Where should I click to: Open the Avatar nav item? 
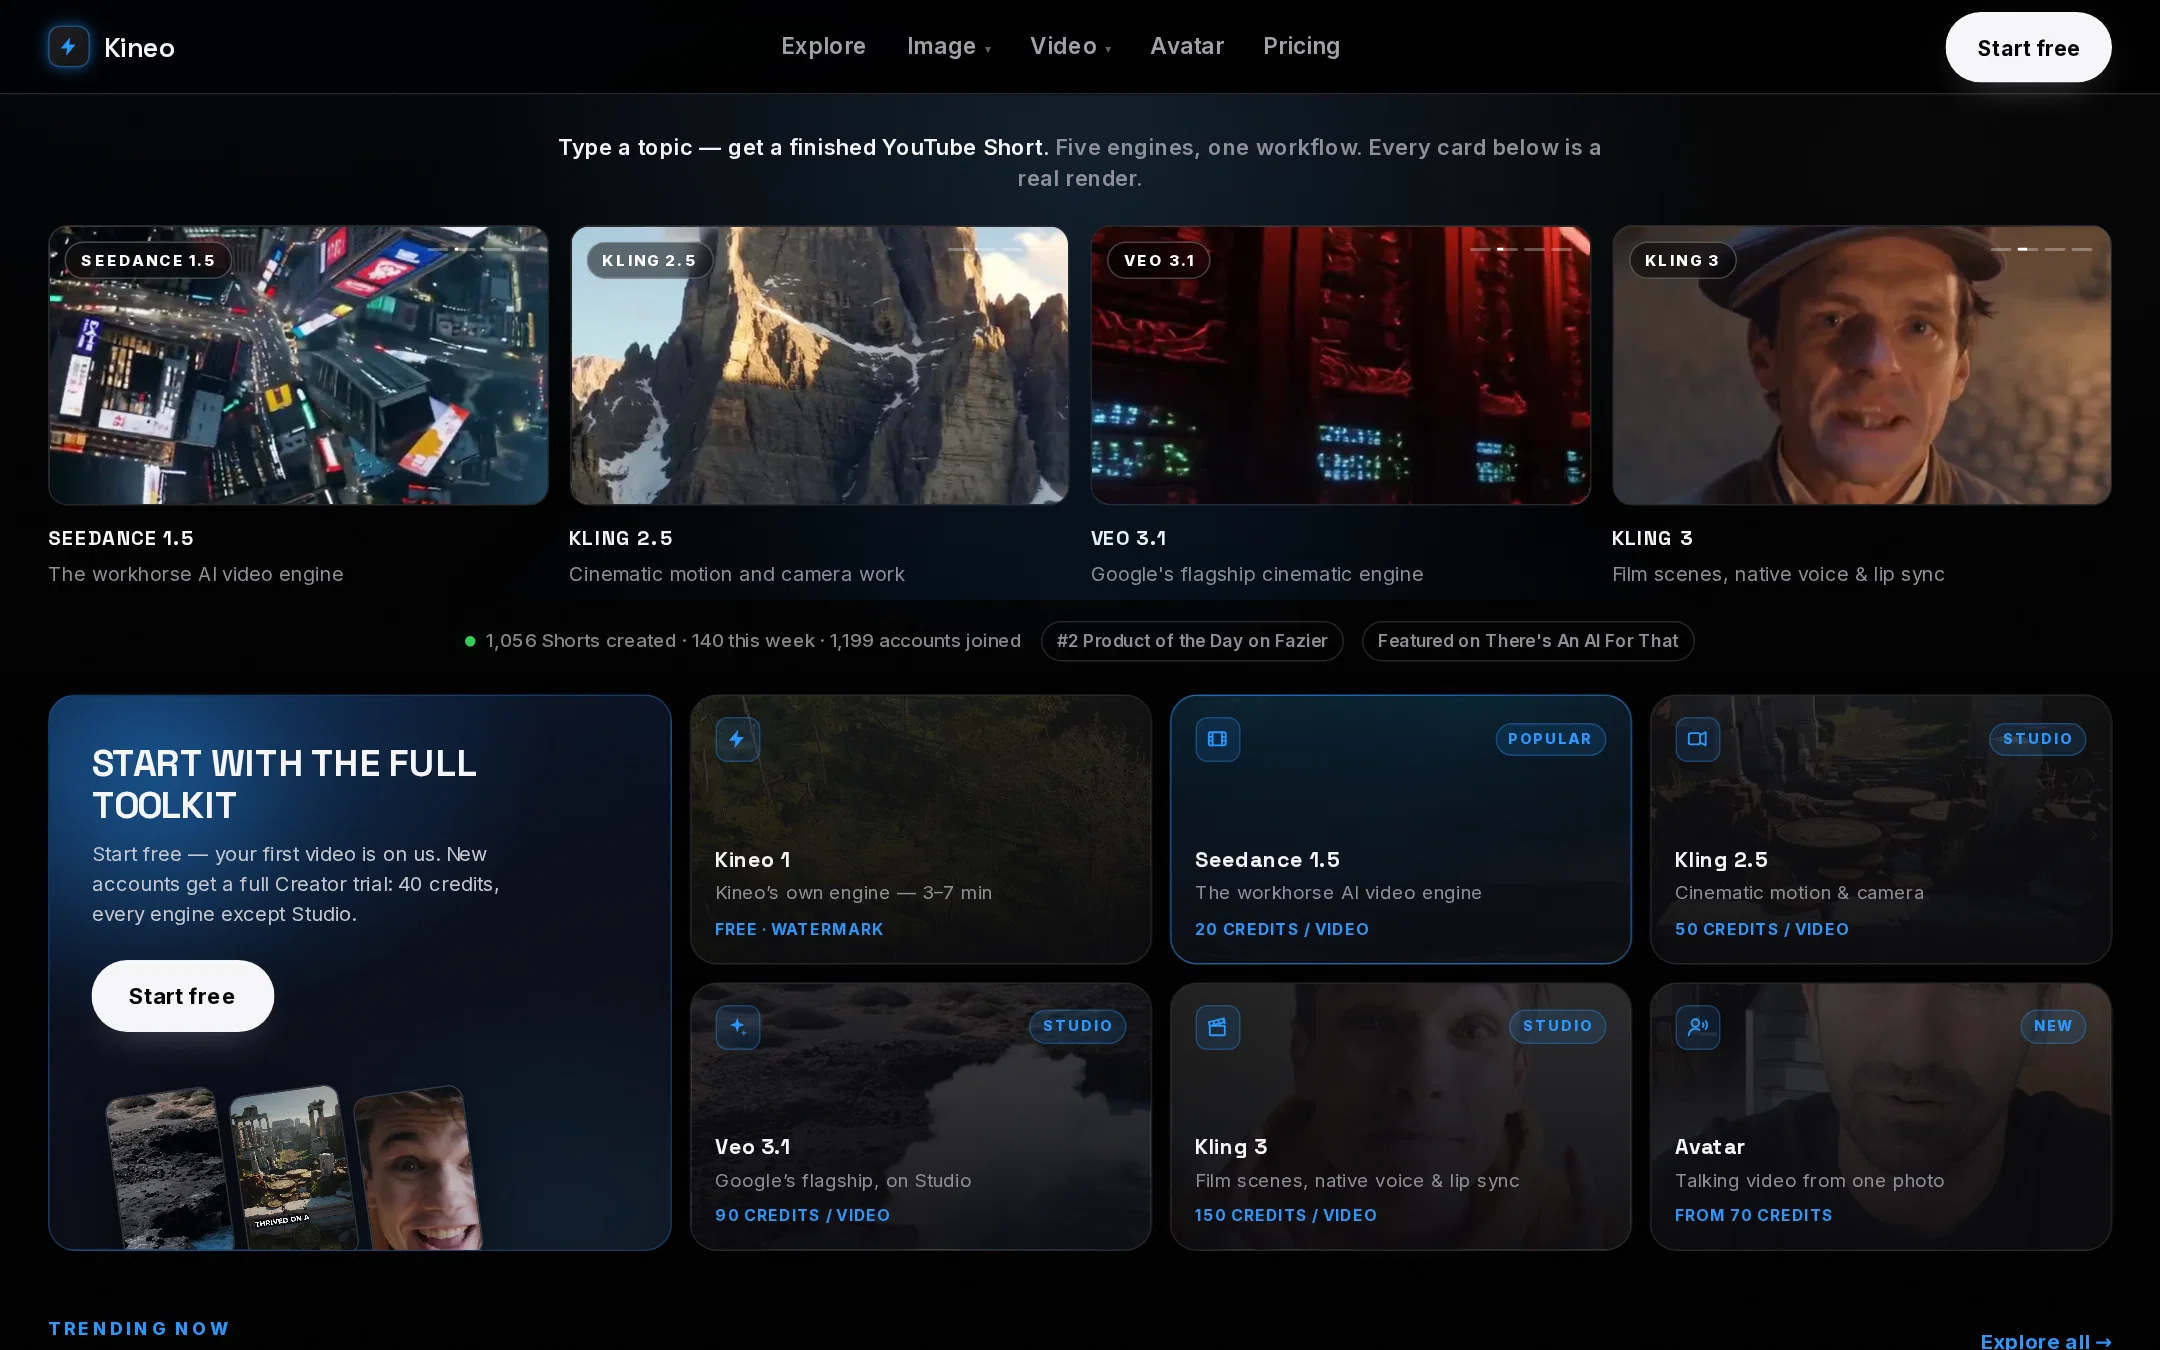pos(1186,47)
